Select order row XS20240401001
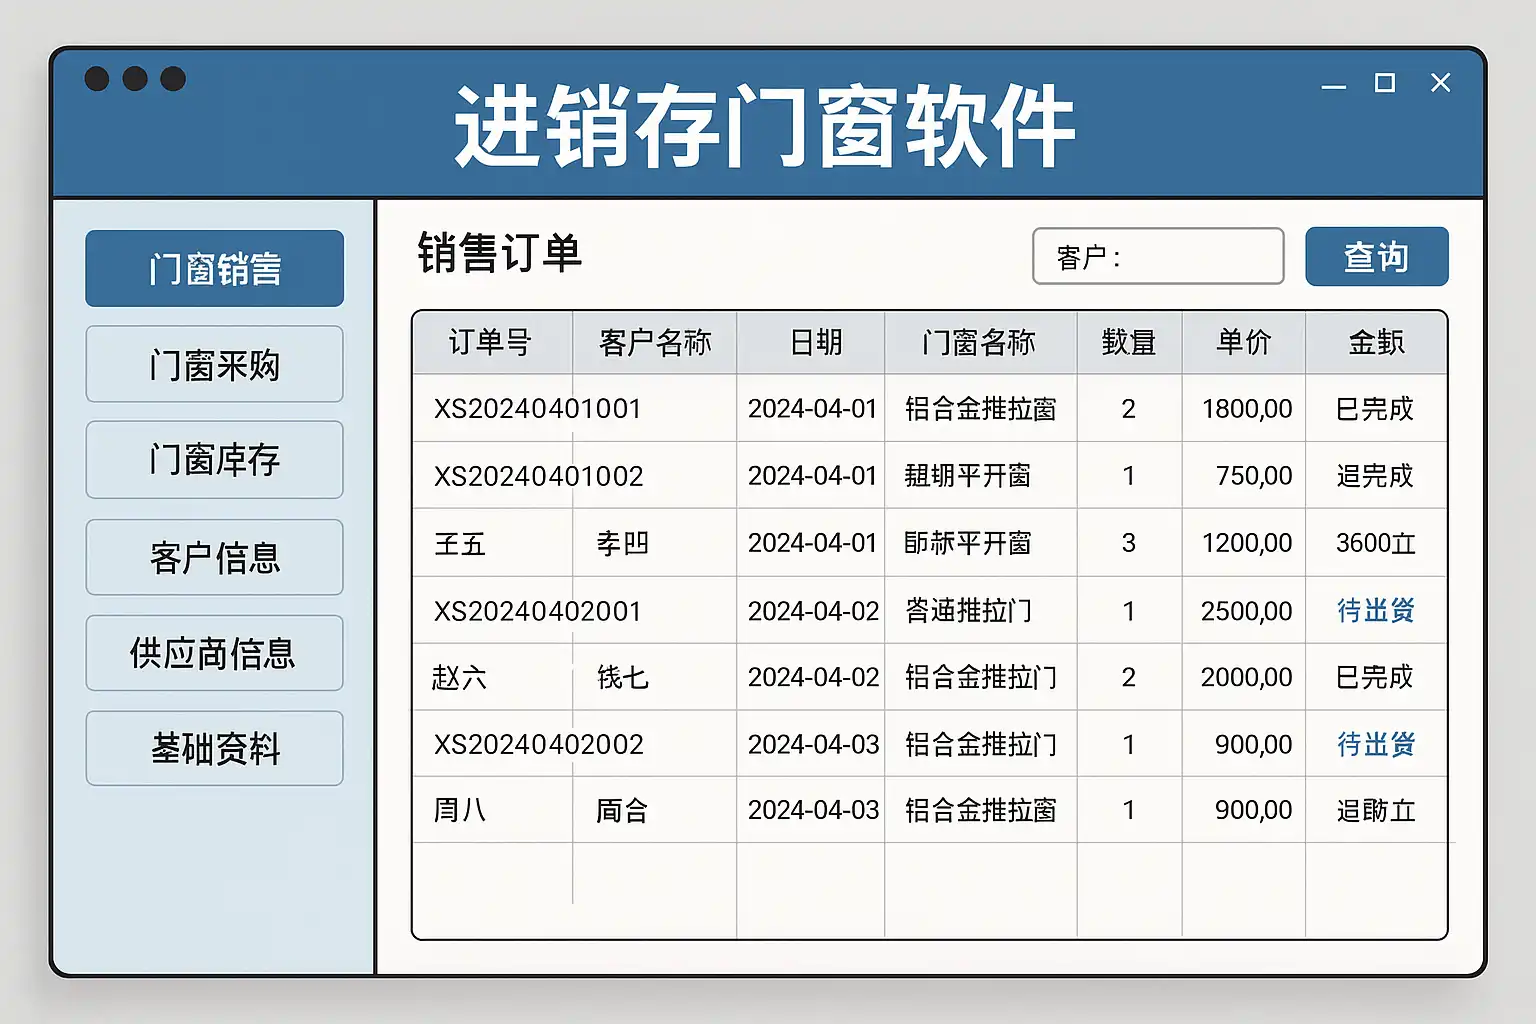This screenshot has height=1024, width=1536. (x=537, y=409)
